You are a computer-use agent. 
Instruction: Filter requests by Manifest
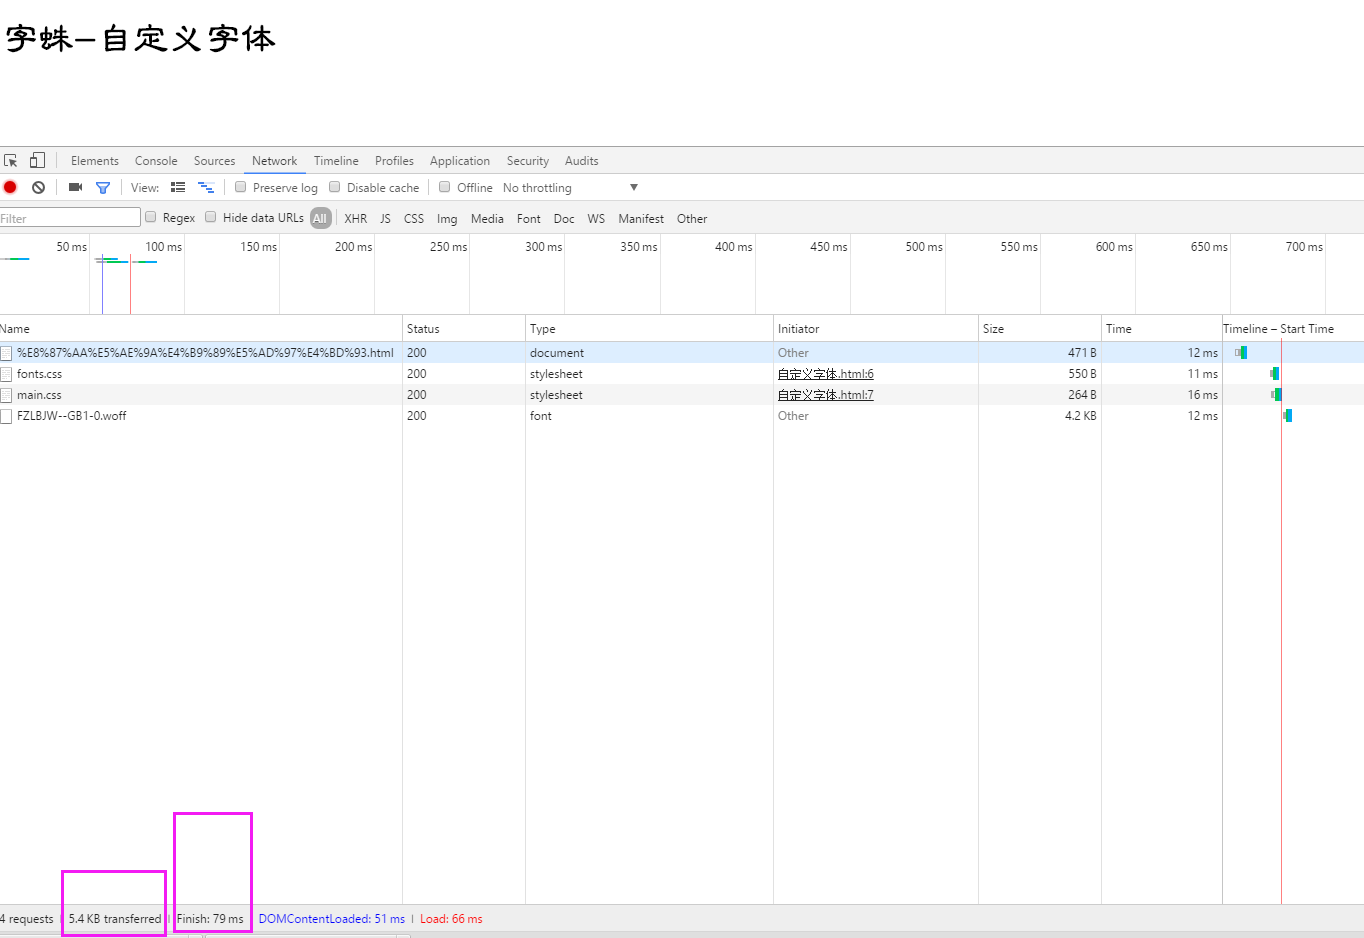pos(641,219)
